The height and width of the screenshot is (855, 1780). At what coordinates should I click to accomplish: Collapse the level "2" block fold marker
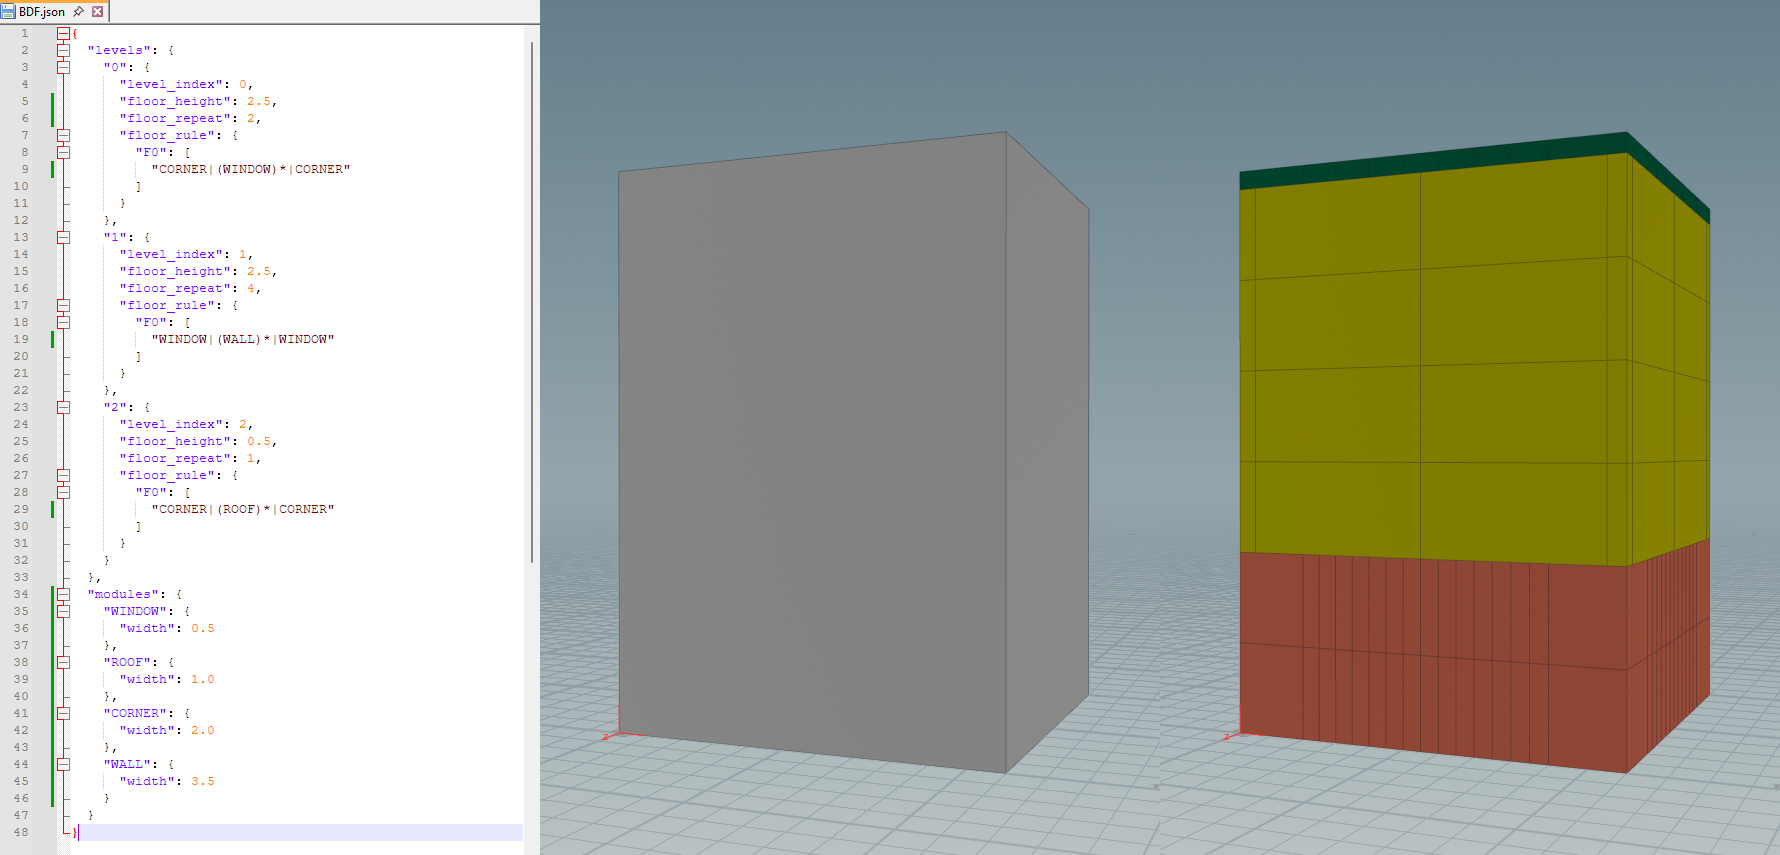[x=63, y=407]
